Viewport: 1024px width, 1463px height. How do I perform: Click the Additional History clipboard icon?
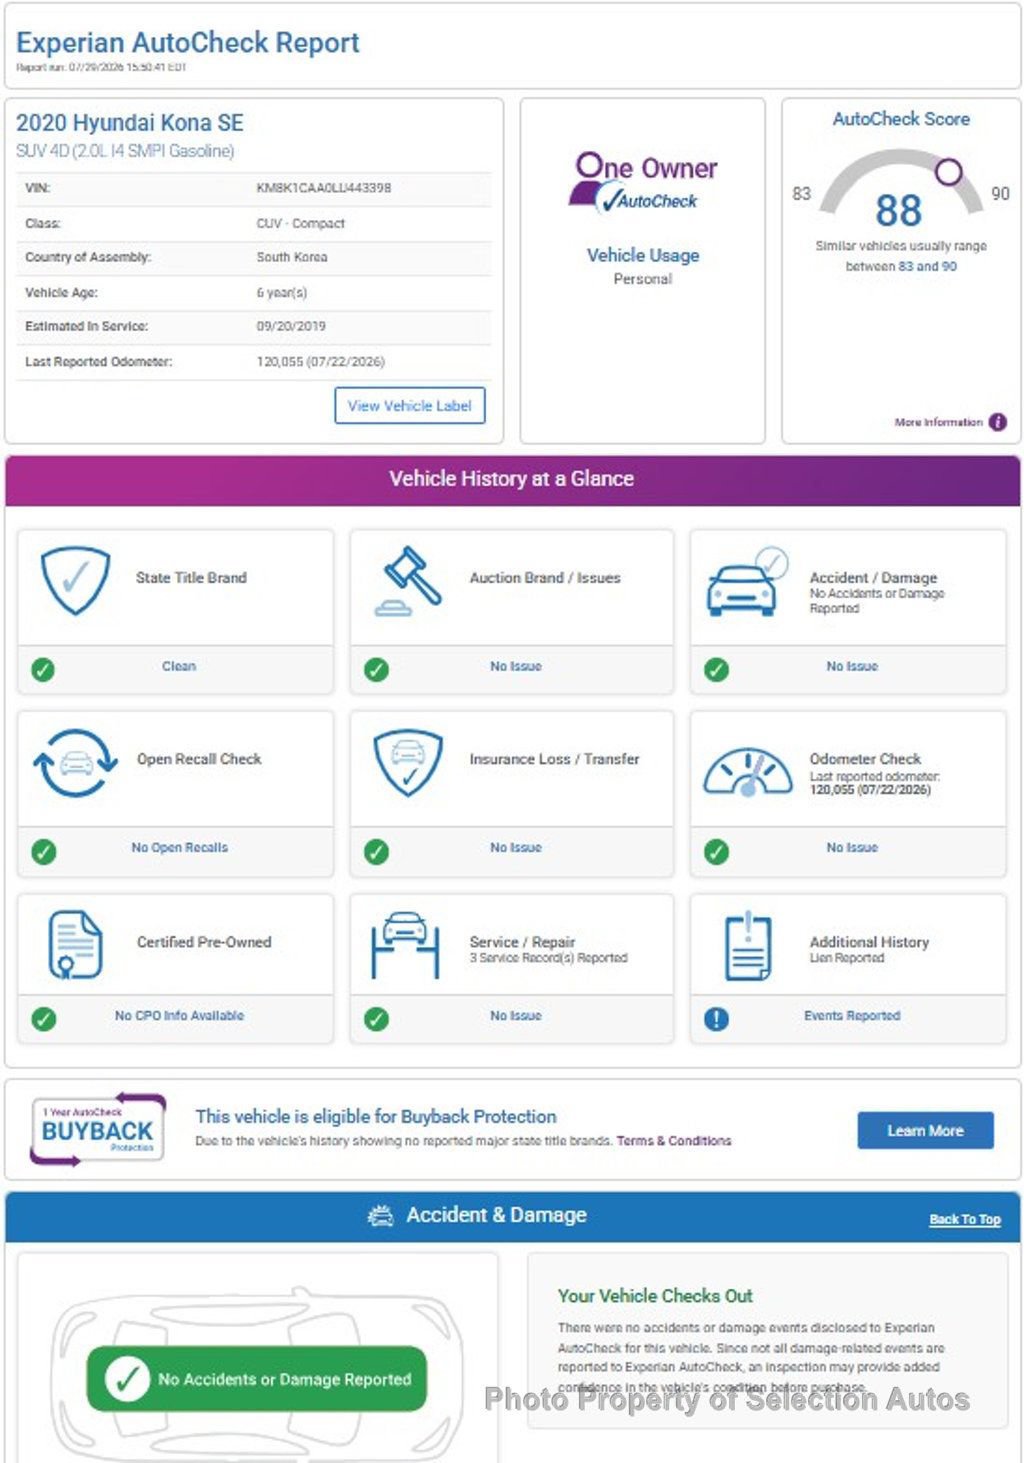click(x=748, y=945)
